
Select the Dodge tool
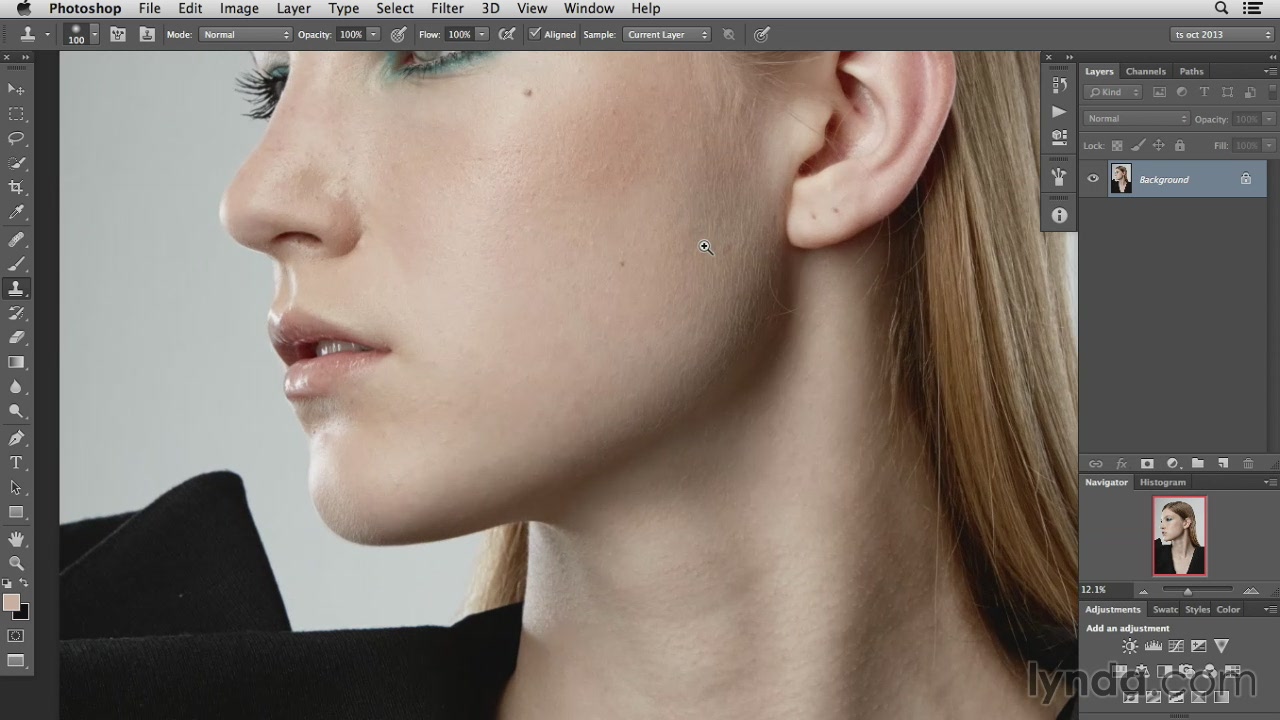tap(16, 411)
